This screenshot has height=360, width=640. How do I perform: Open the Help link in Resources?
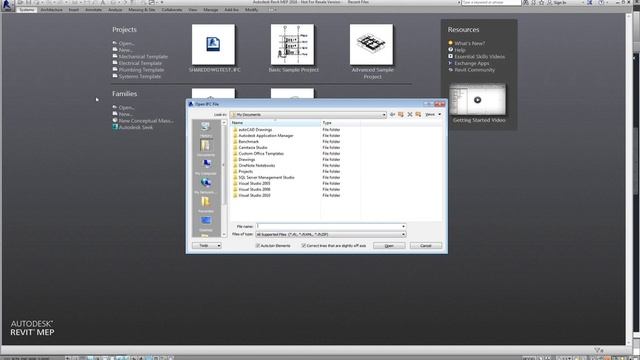(x=460, y=50)
